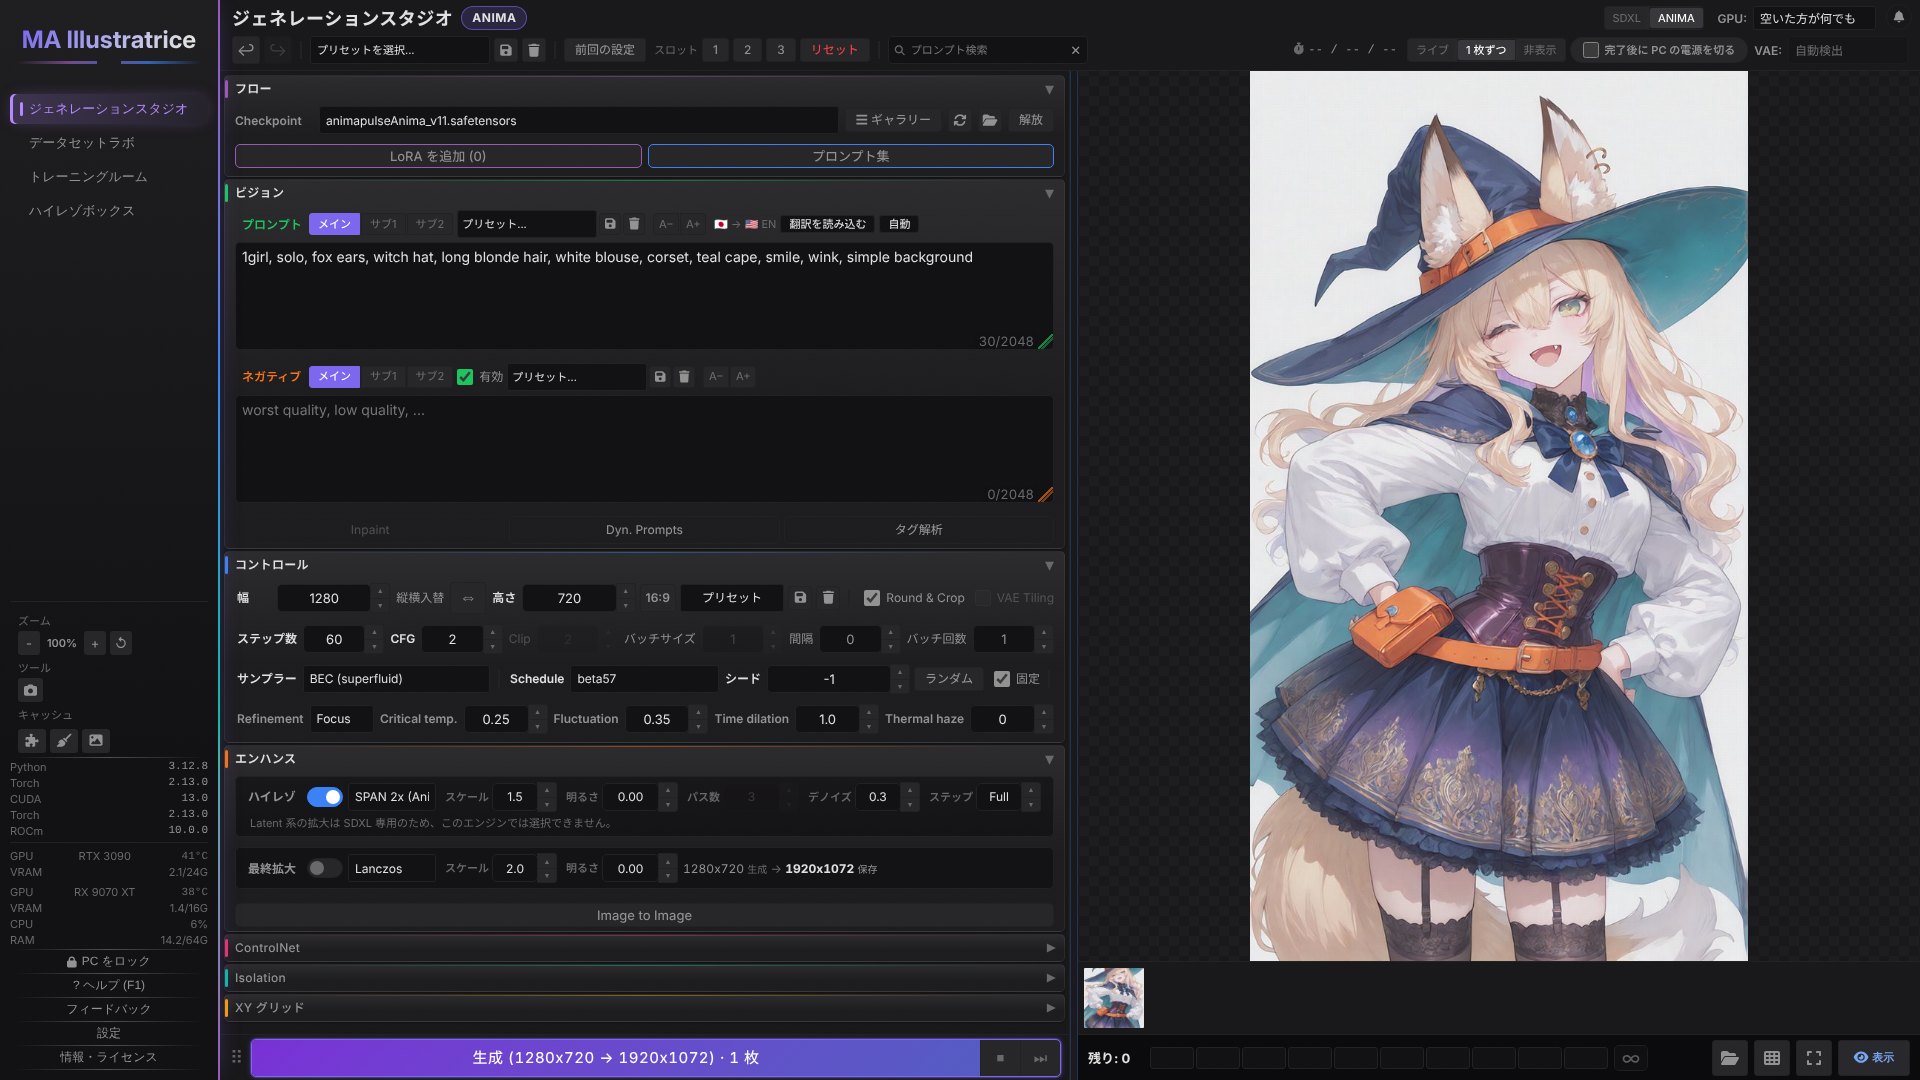The height and width of the screenshot is (1080, 1920).
Task: Select the サブ1 prompt tab
Action: tap(383, 224)
